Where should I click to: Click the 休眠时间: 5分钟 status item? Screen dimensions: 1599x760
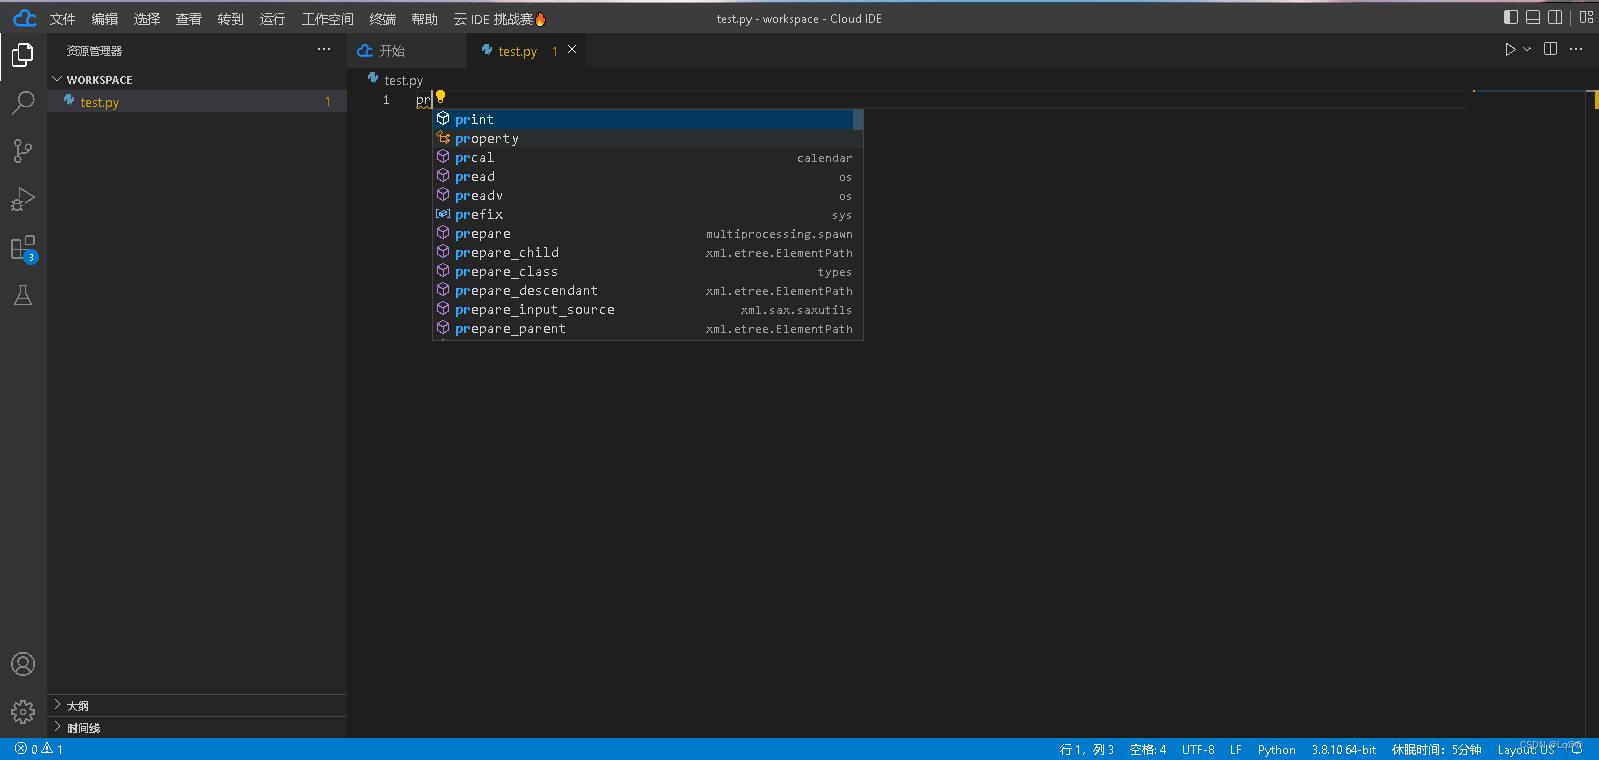coord(1437,749)
